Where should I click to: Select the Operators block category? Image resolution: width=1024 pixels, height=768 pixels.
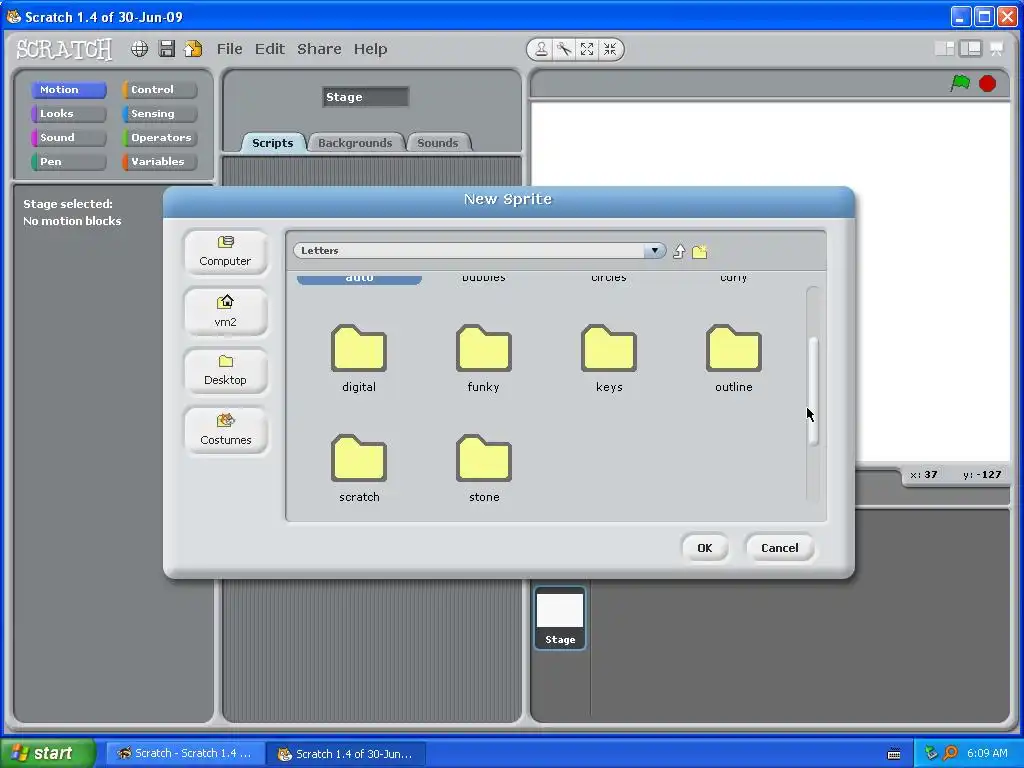click(159, 138)
